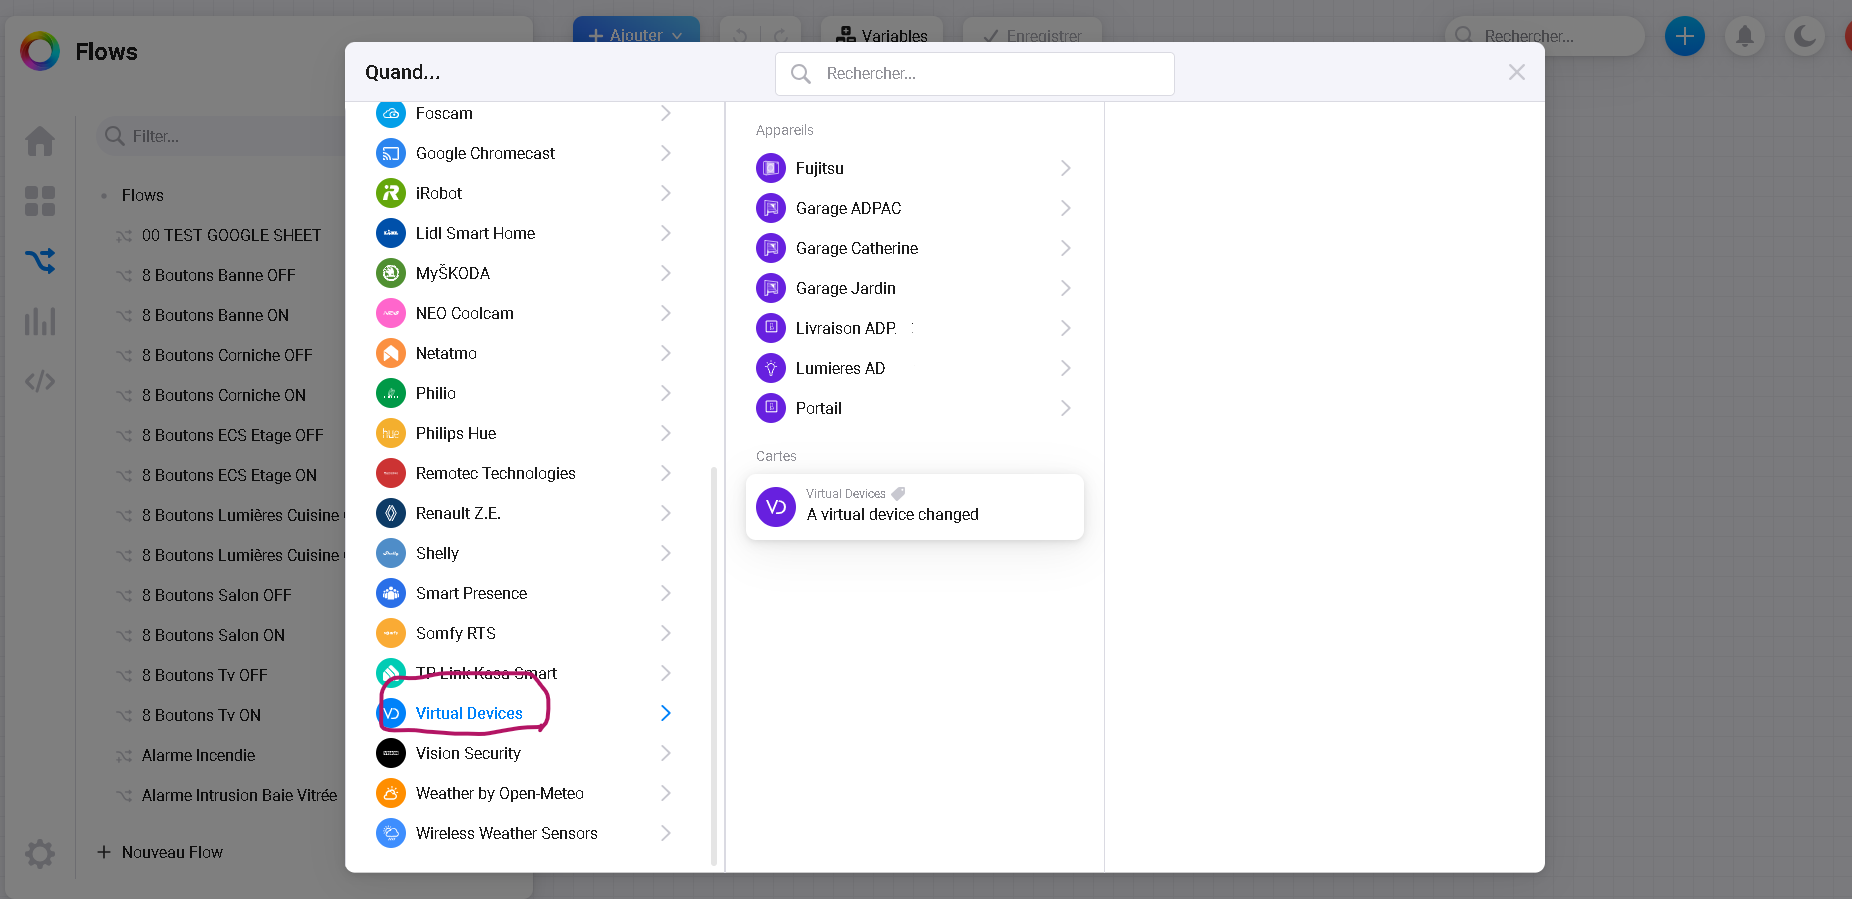Click the Philips Hue app icon

point(391,433)
